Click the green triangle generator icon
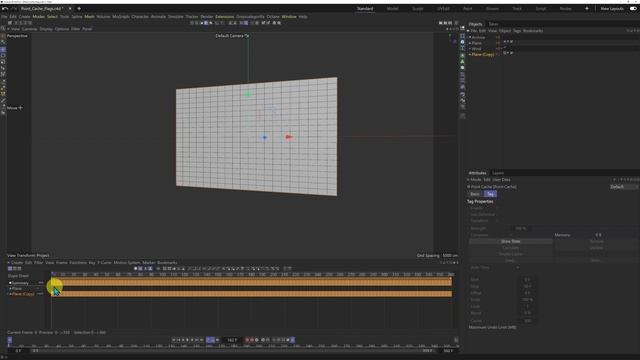640x360 pixels. (462, 62)
